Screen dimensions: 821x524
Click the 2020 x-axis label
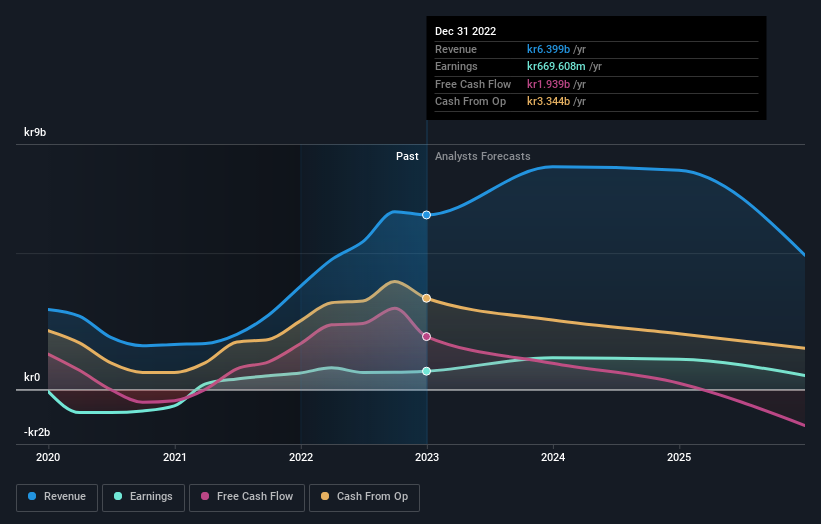point(48,458)
